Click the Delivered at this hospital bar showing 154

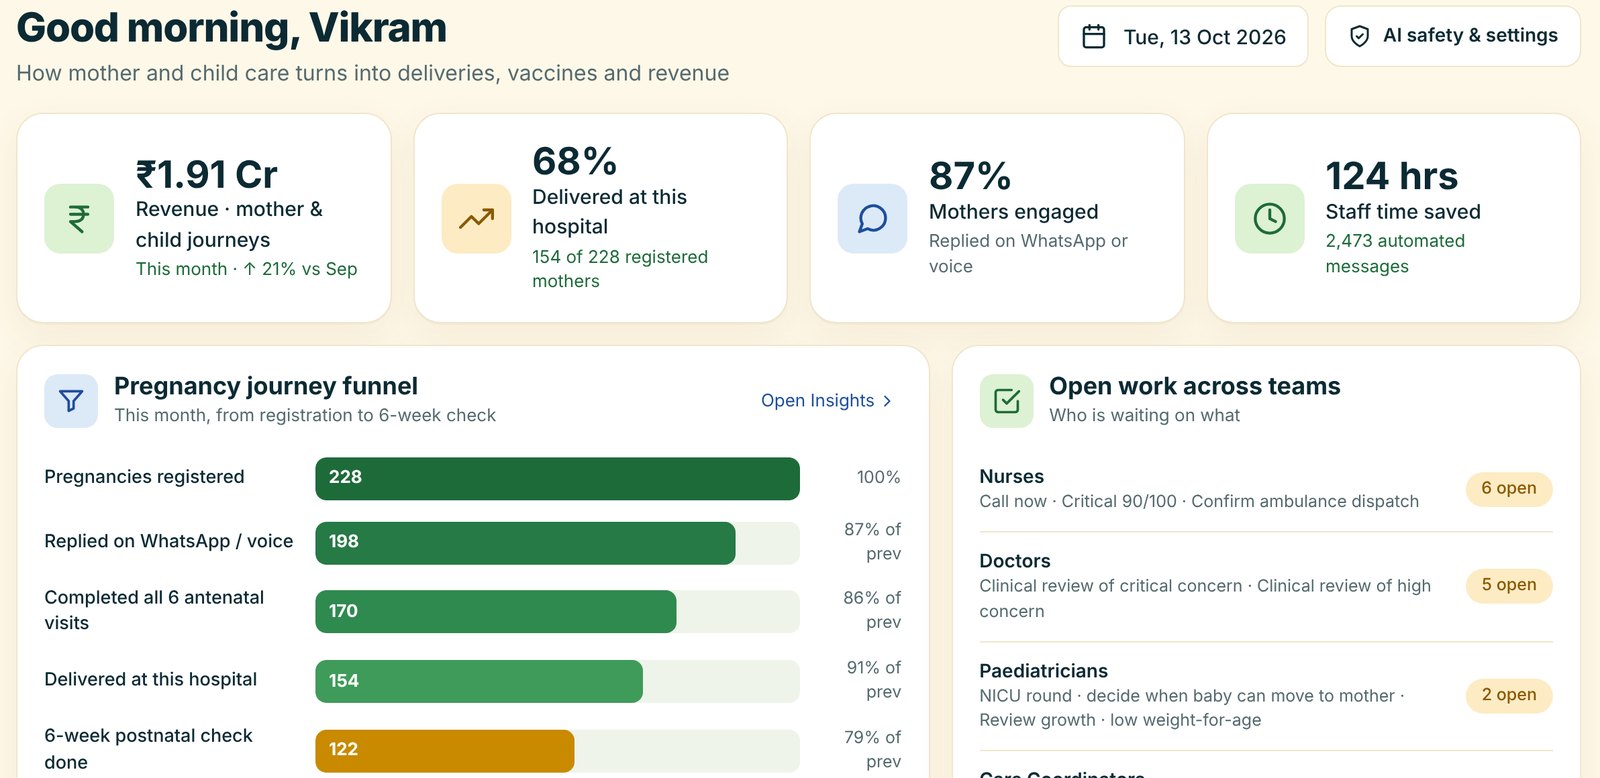(479, 681)
